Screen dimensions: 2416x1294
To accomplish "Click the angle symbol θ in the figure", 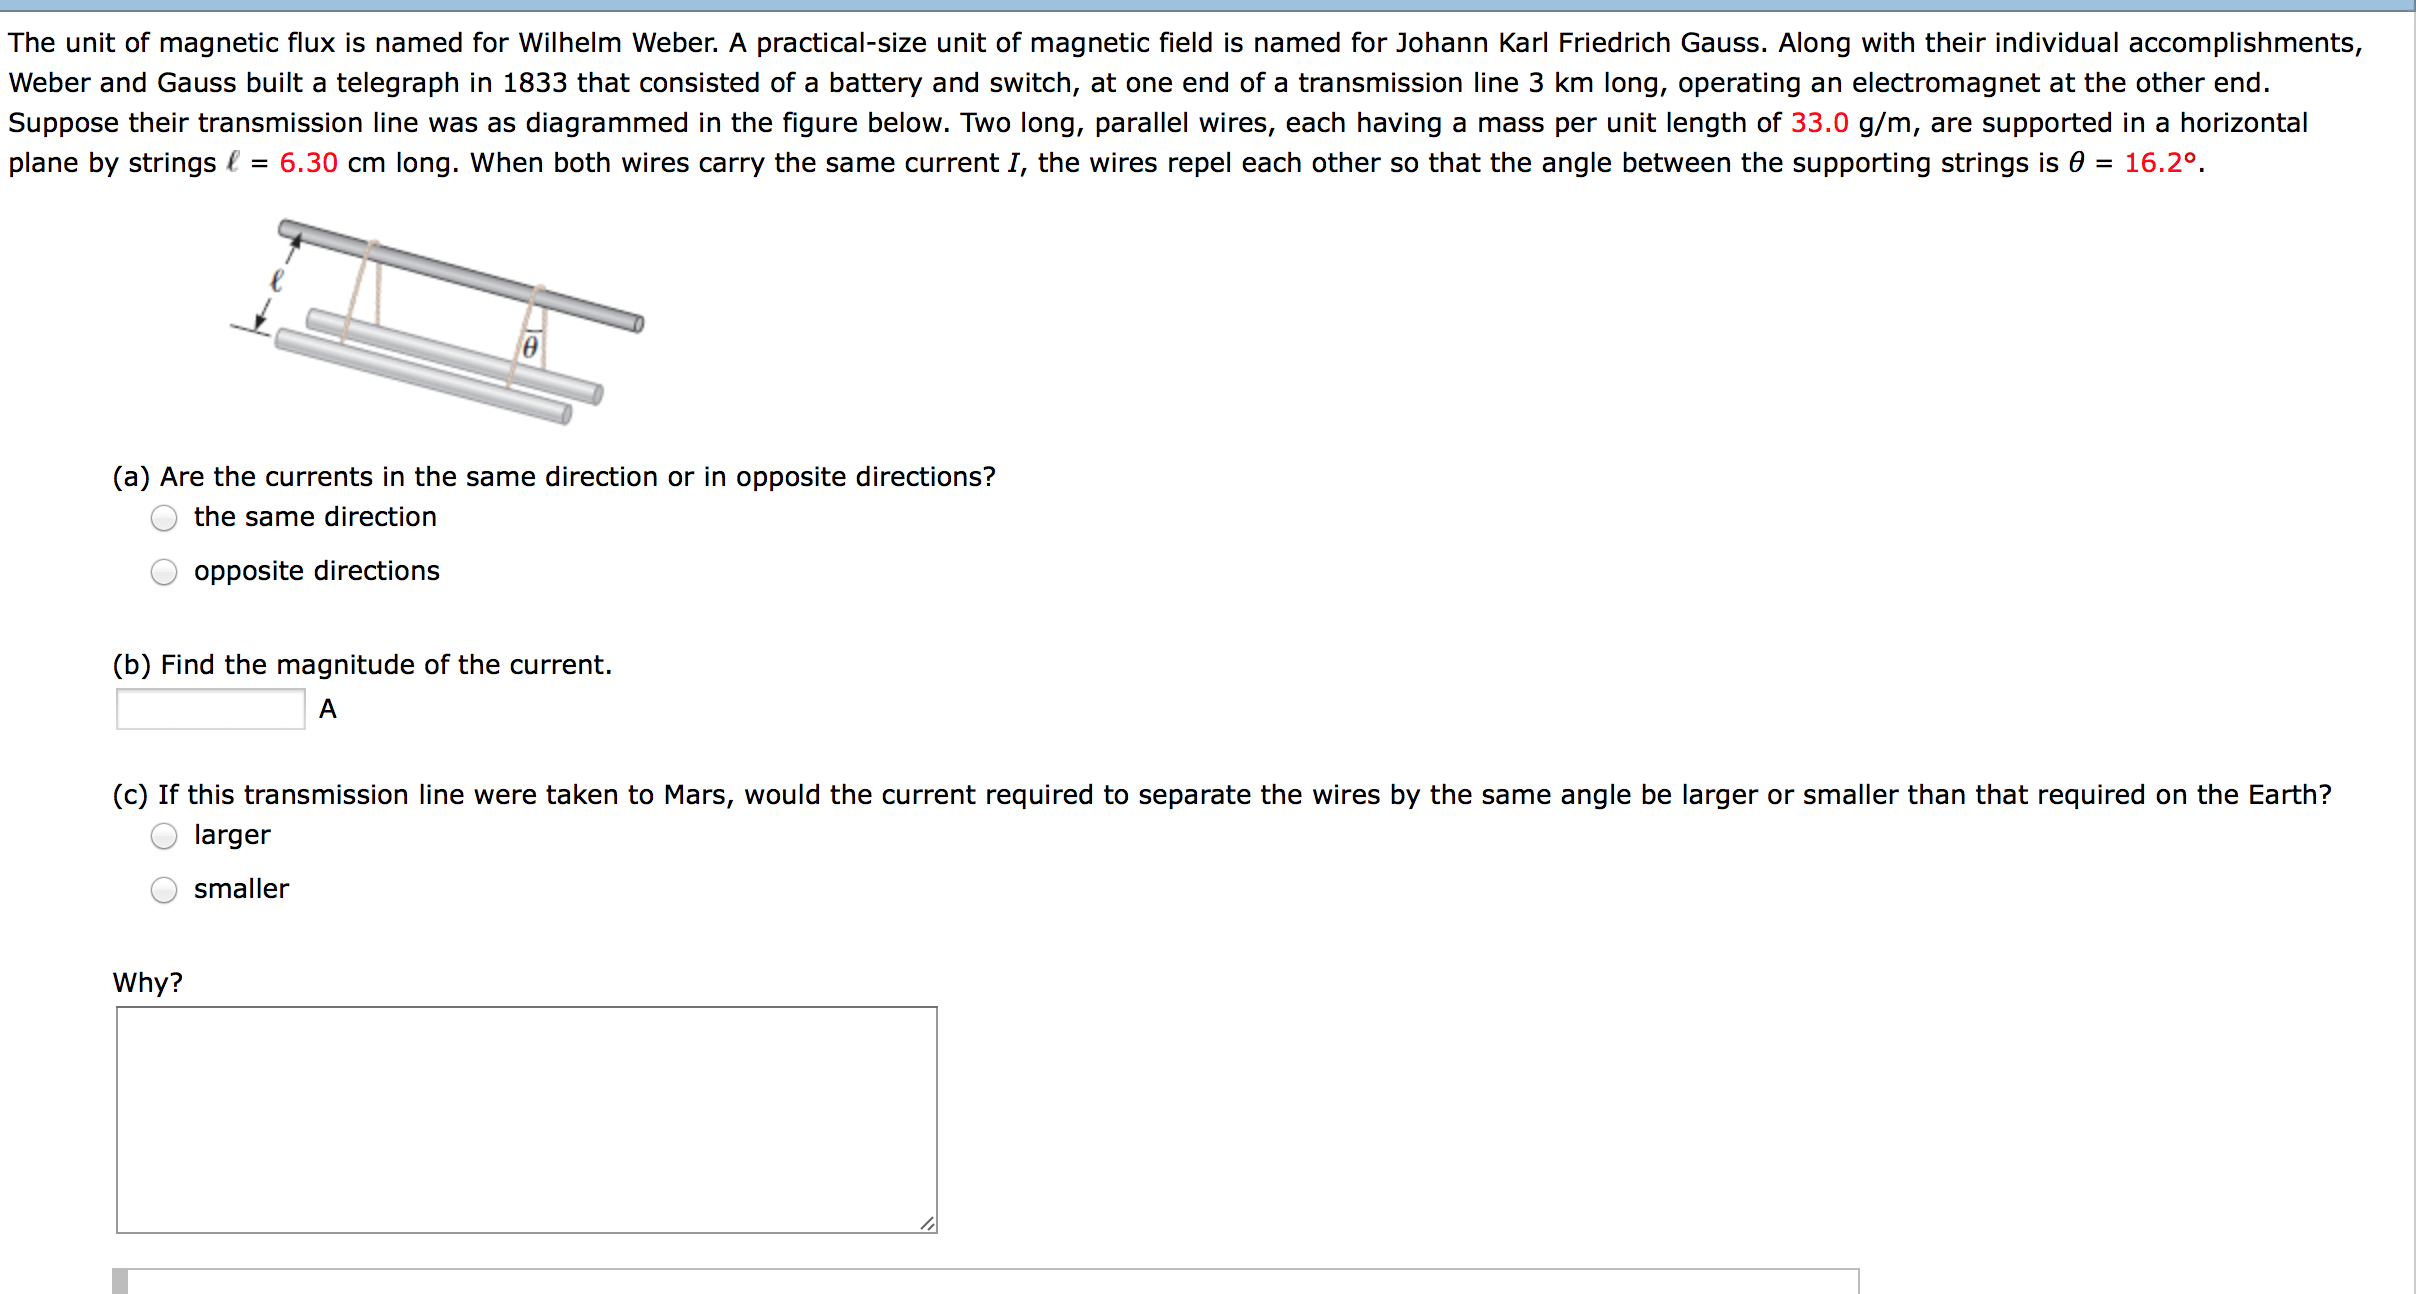I will pos(529,345).
